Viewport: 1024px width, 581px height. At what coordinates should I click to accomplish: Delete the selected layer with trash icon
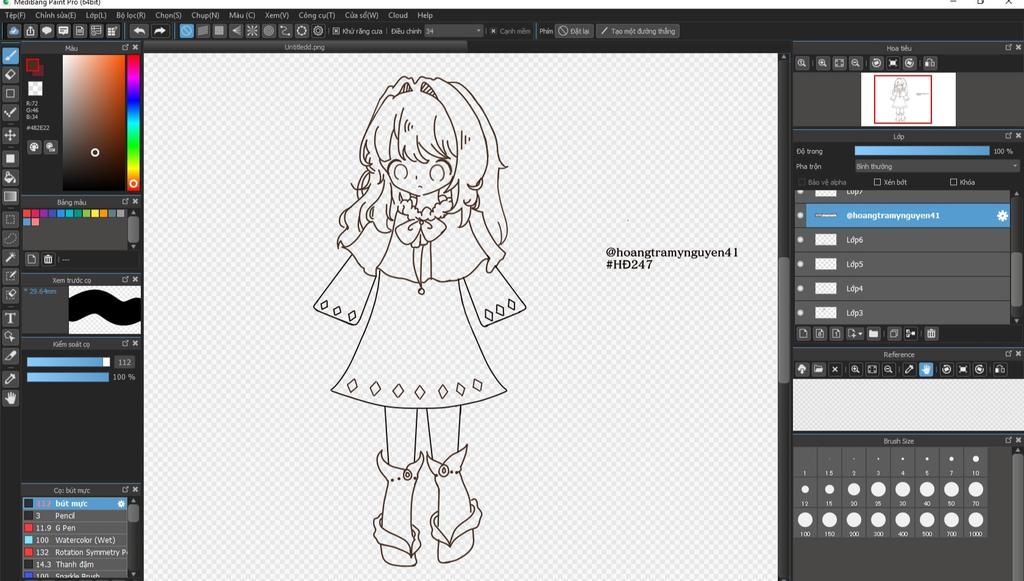click(931, 334)
